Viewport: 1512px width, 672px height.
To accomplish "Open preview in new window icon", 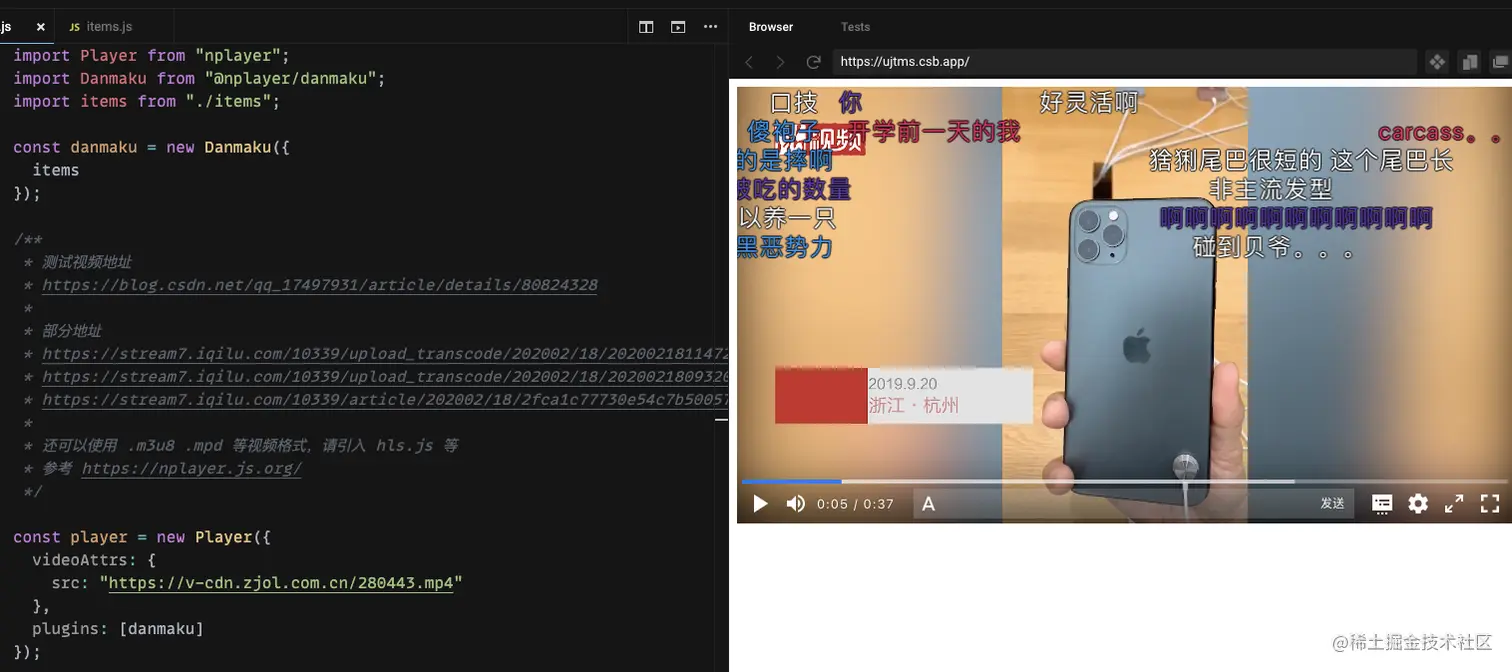I will 1500,62.
